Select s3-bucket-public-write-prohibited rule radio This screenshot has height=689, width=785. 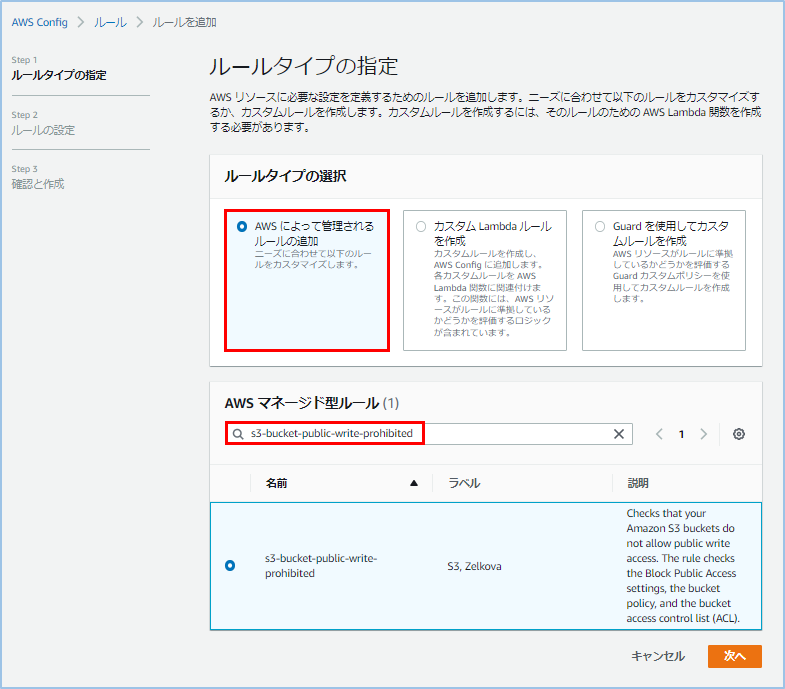[230, 566]
